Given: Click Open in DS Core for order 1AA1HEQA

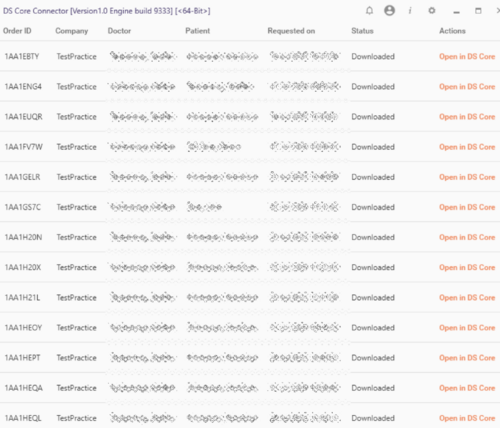Looking at the screenshot, I should (x=467, y=388).
